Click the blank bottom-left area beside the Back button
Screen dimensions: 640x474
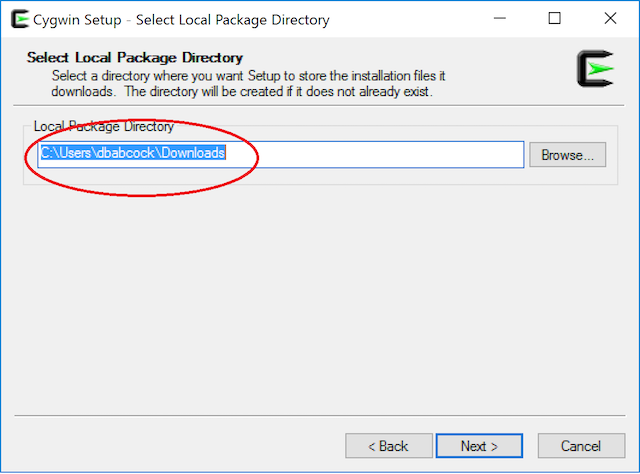coord(170,446)
